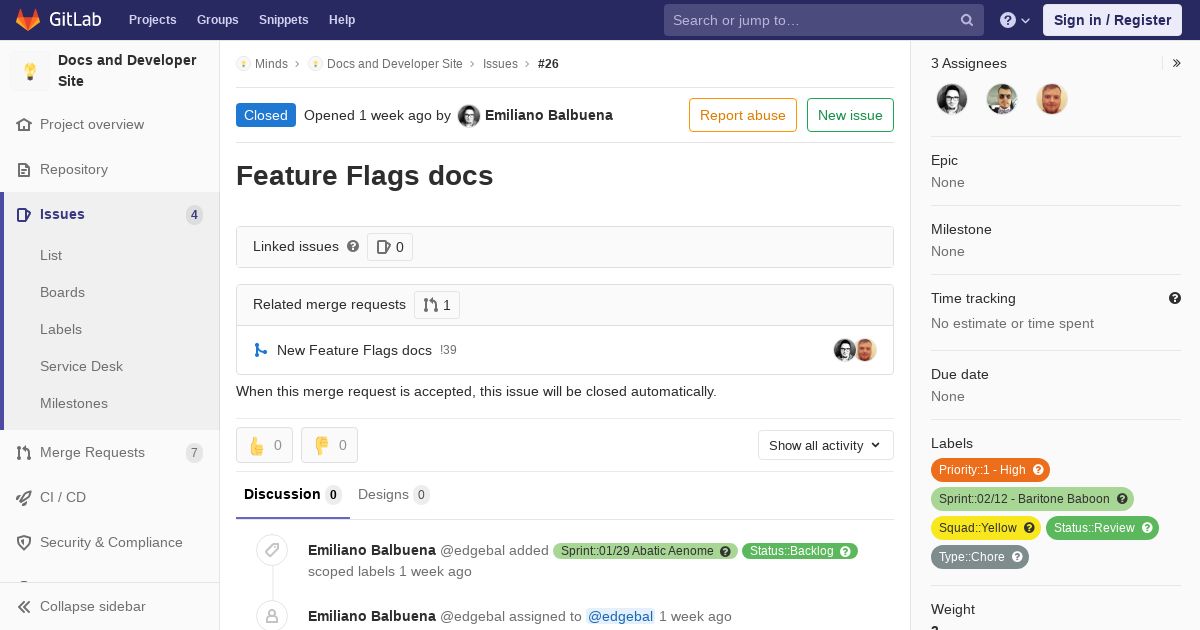Click the Squad::Yellow label help icon
Screen dimensions: 1200x630
[x=1029, y=528]
